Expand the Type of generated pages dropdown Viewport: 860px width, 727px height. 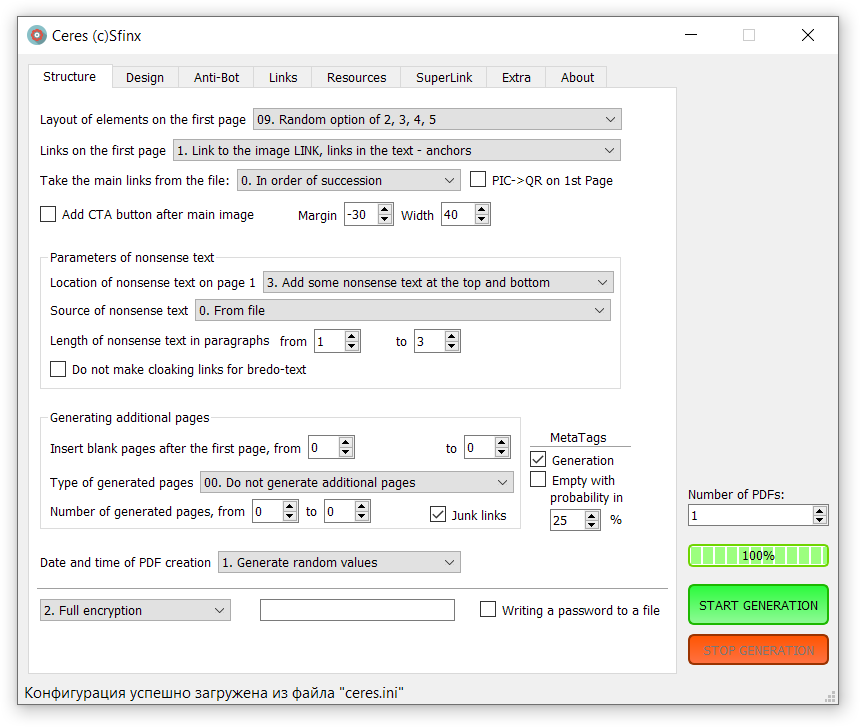click(357, 482)
